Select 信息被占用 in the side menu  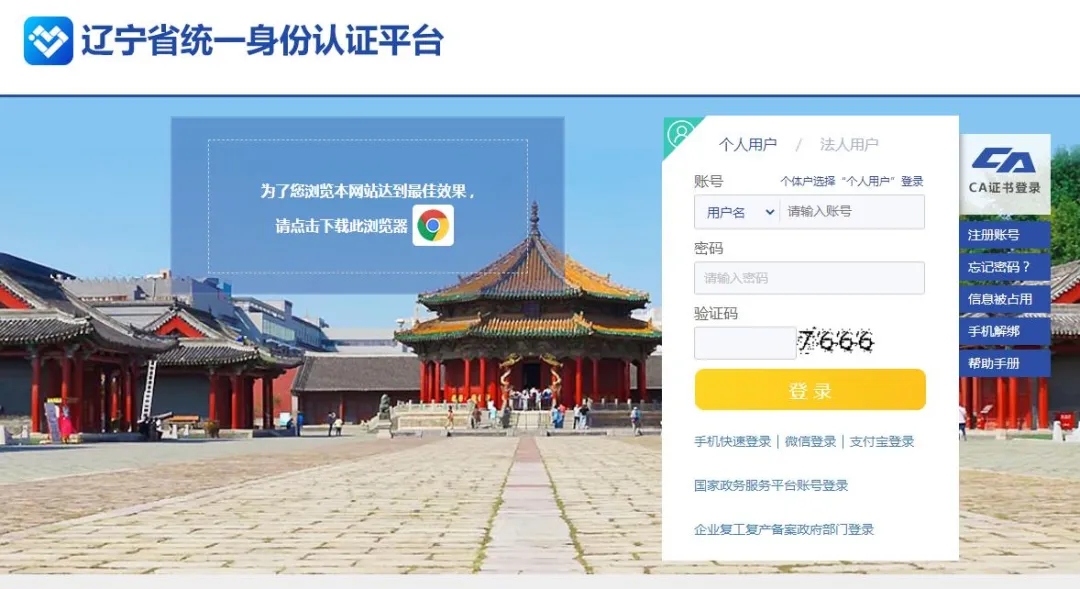[x=1005, y=299]
